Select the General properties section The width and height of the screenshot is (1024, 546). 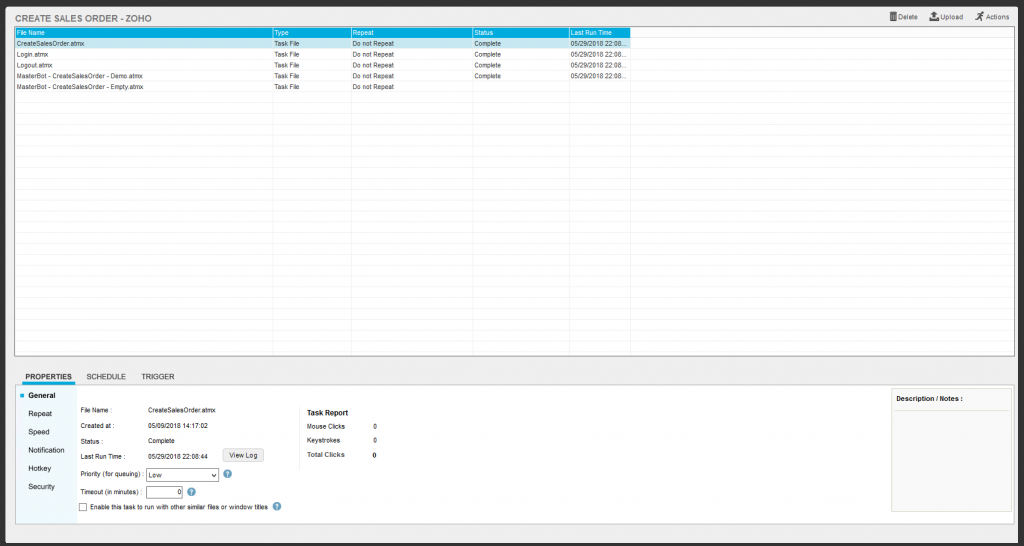pos(42,395)
